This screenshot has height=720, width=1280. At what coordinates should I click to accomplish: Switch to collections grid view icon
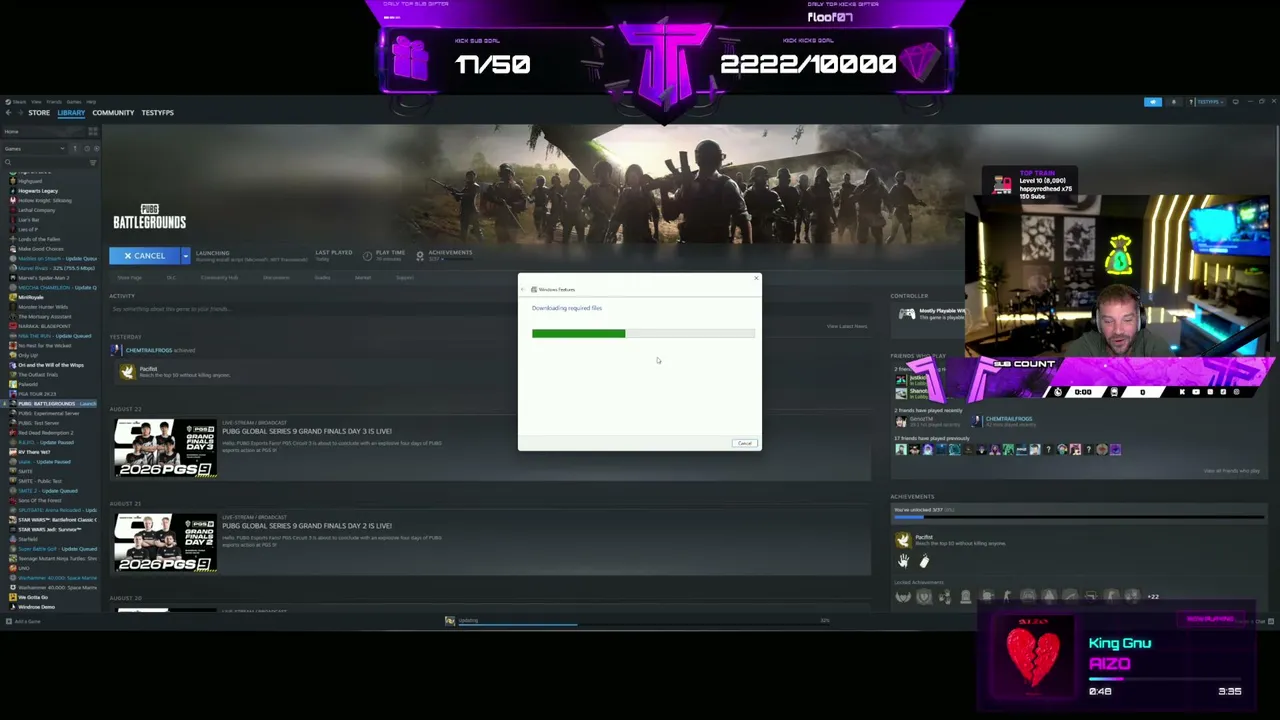(93, 132)
